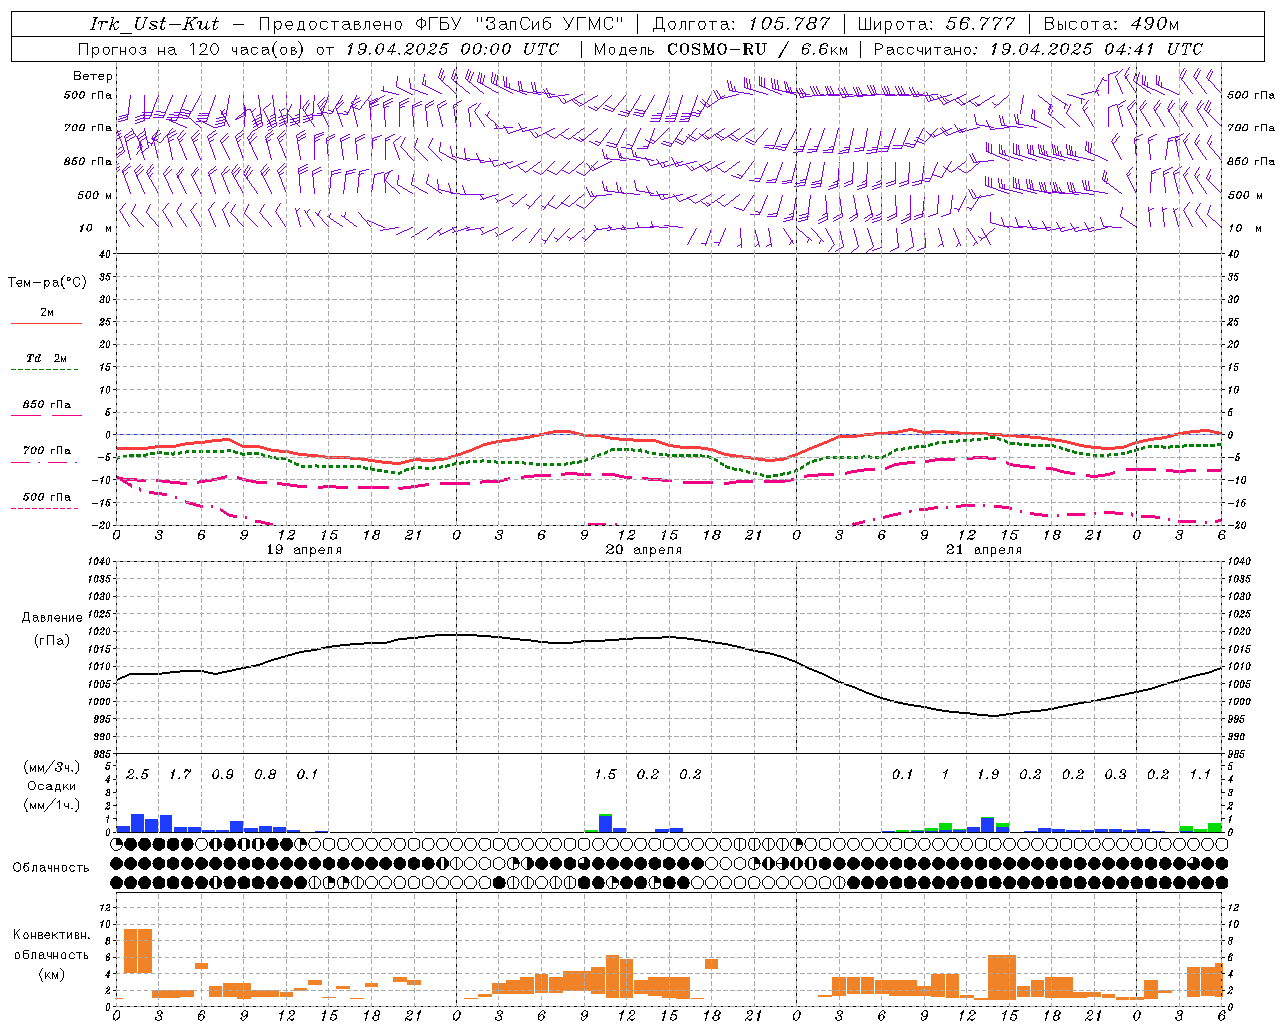Click the Конвективн. convective cloud label
This screenshot has height=1024, width=1280.
coord(52,935)
